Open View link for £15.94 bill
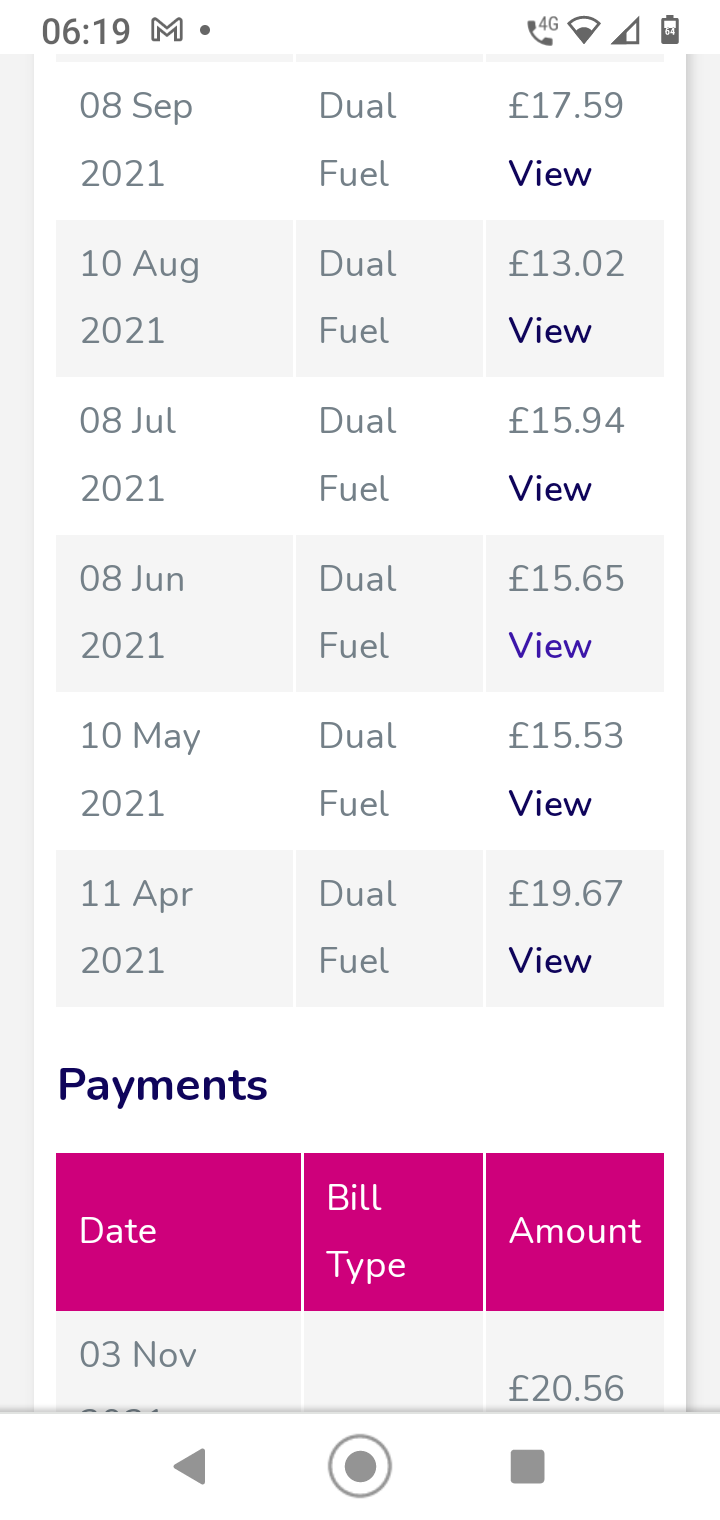The image size is (720, 1520). 550,489
